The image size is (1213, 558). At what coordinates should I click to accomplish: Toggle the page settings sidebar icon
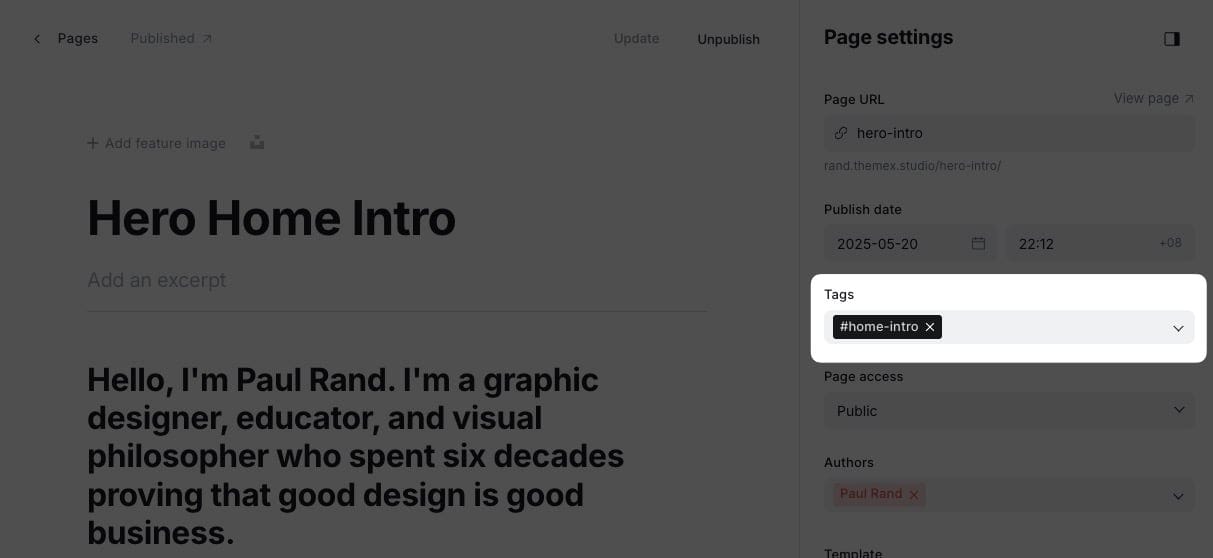[1172, 39]
